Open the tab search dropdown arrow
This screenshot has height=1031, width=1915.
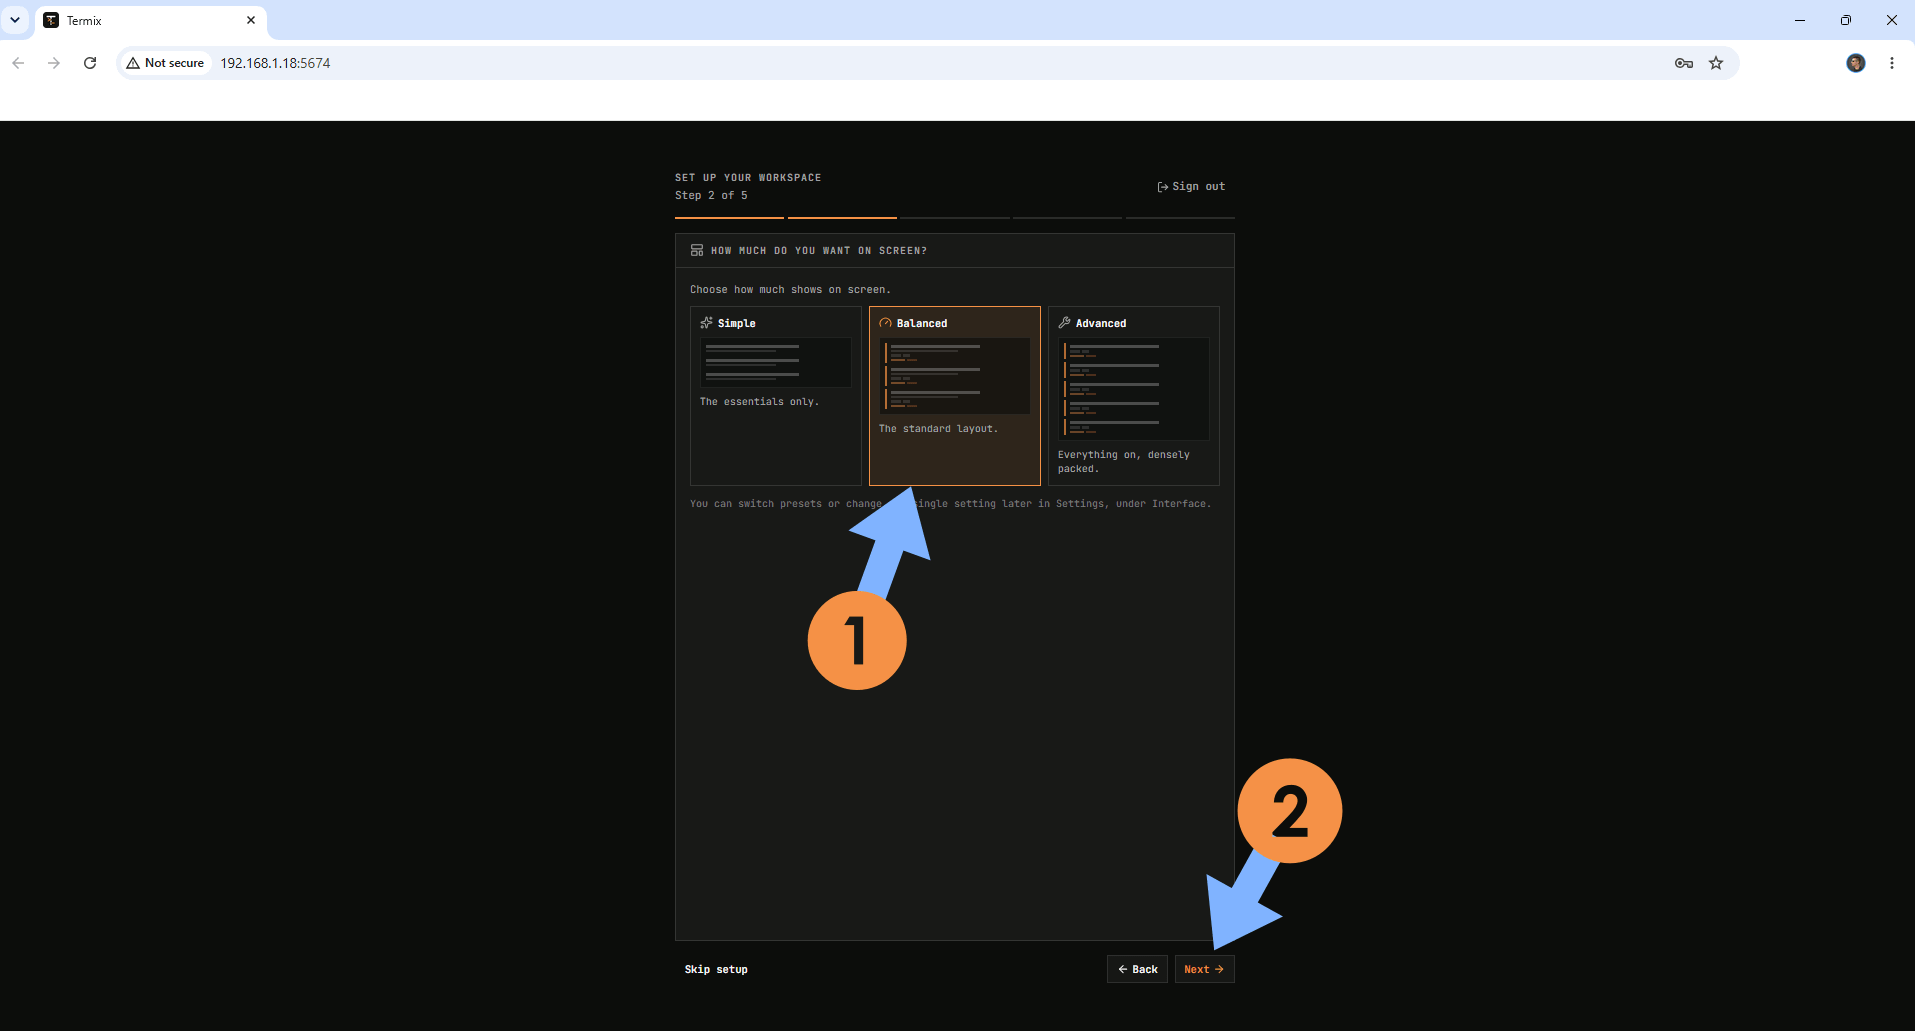(x=15, y=20)
